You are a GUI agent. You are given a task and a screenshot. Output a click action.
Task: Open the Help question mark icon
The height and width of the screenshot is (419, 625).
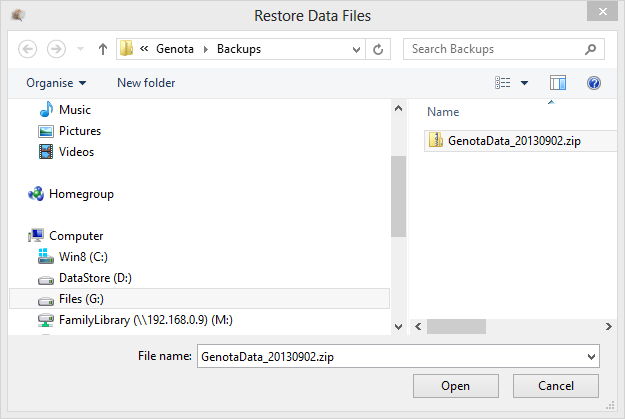pyautogui.click(x=593, y=83)
